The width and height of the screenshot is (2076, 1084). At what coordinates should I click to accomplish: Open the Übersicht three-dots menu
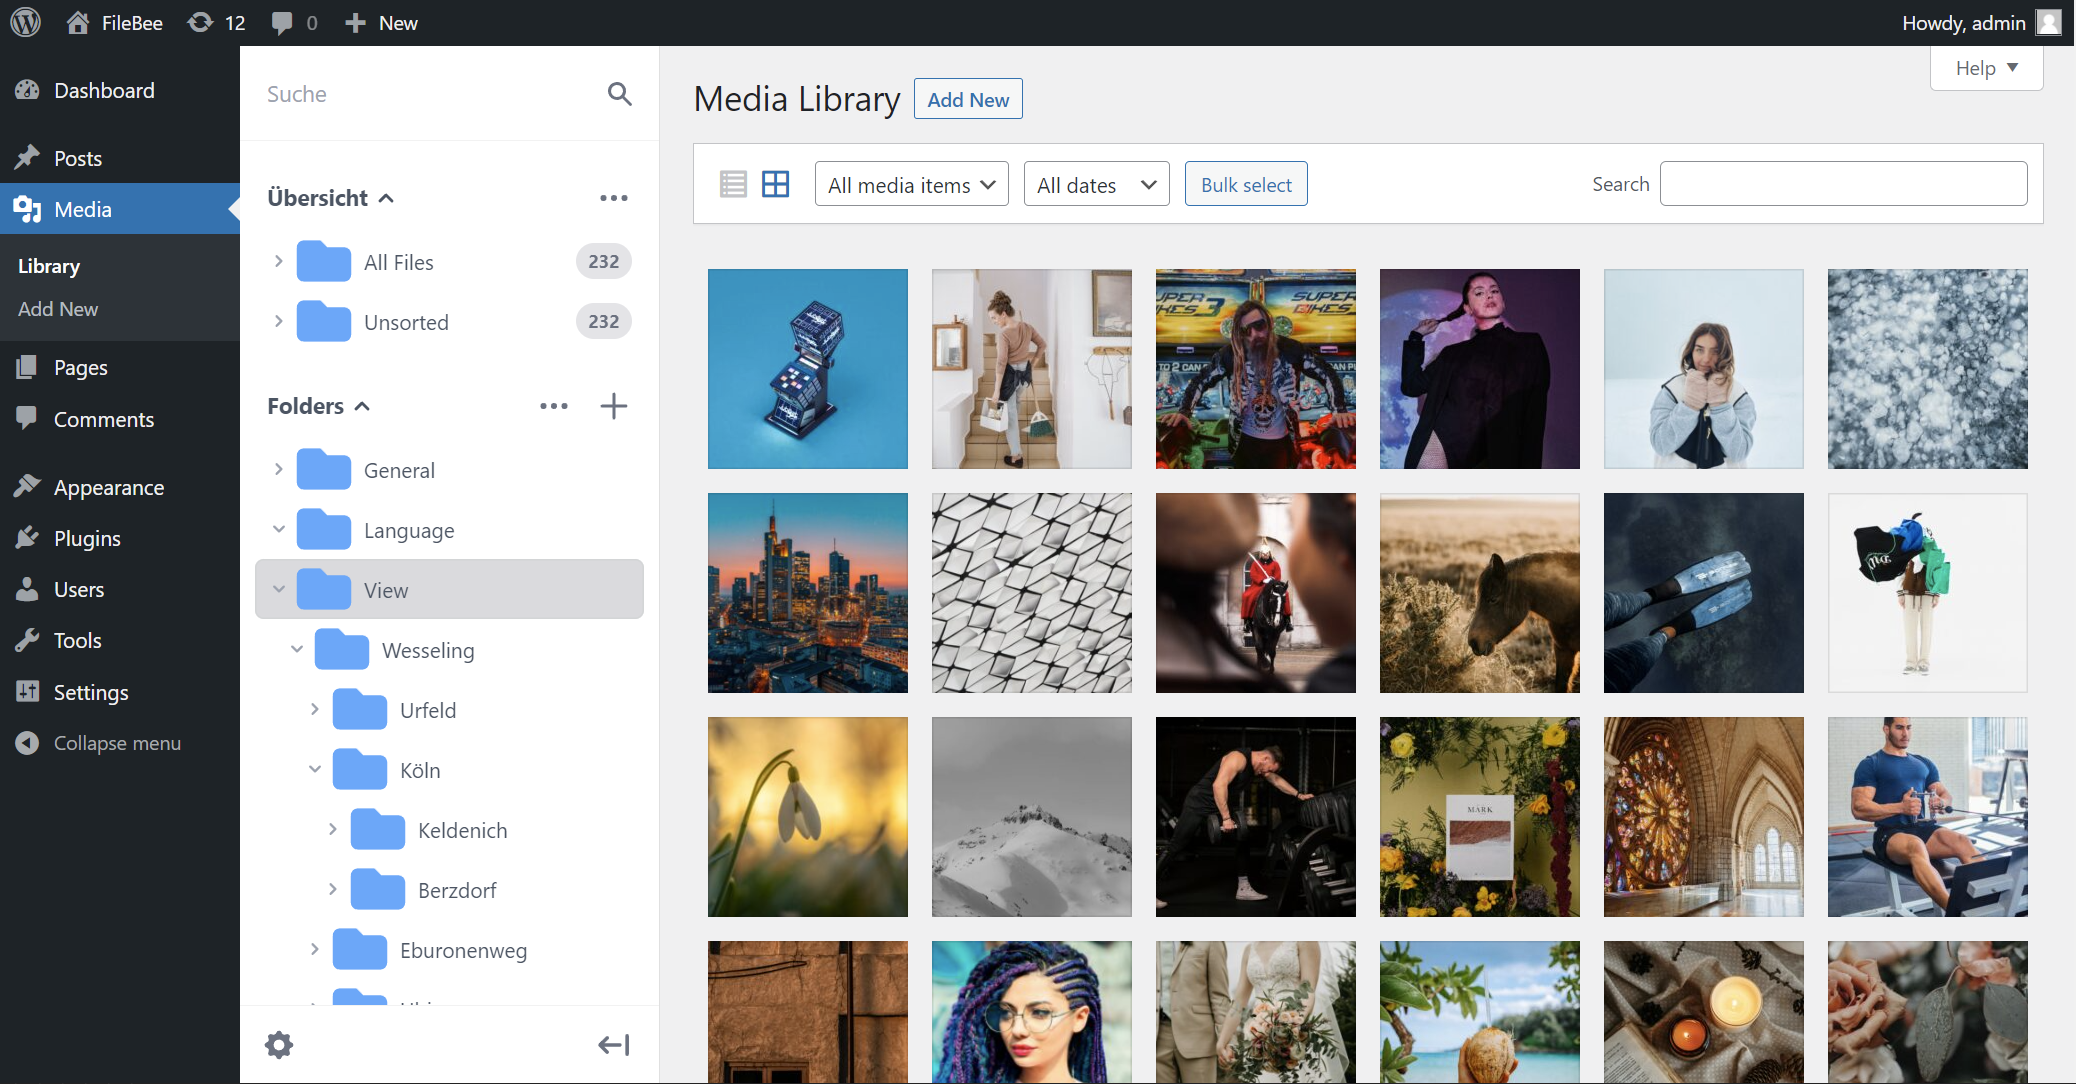pyautogui.click(x=613, y=198)
